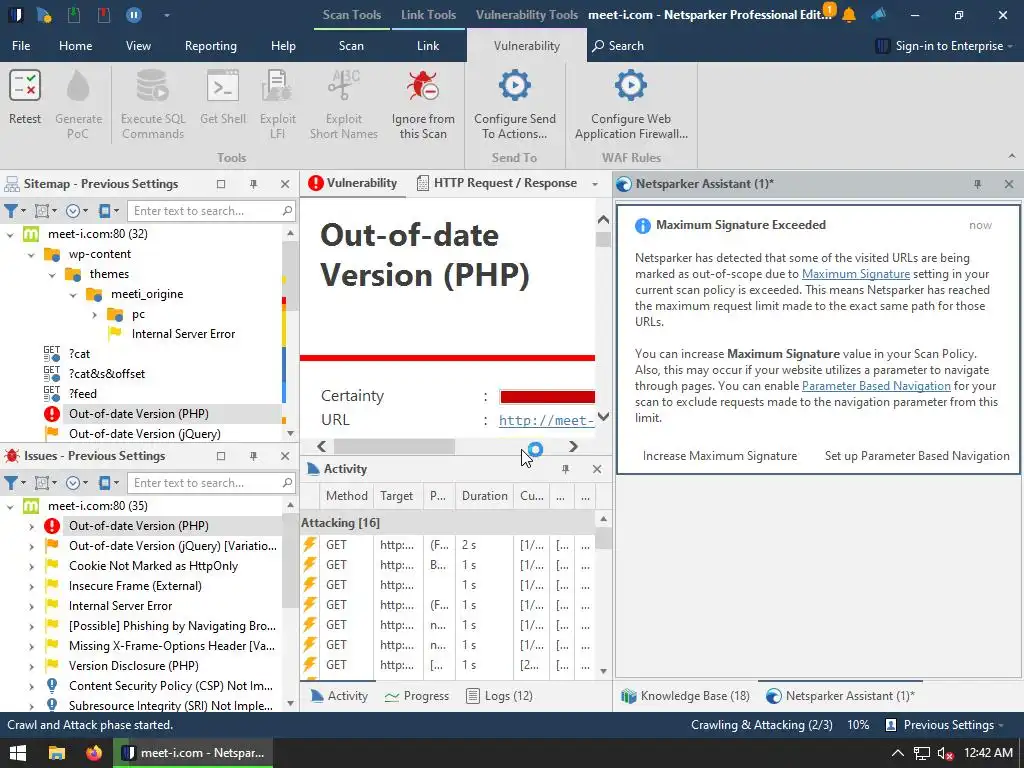Image resolution: width=1024 pixels, height=768 pixels.
Task: Open Sitemap expand options dropdown
Action: coord(77,211)
